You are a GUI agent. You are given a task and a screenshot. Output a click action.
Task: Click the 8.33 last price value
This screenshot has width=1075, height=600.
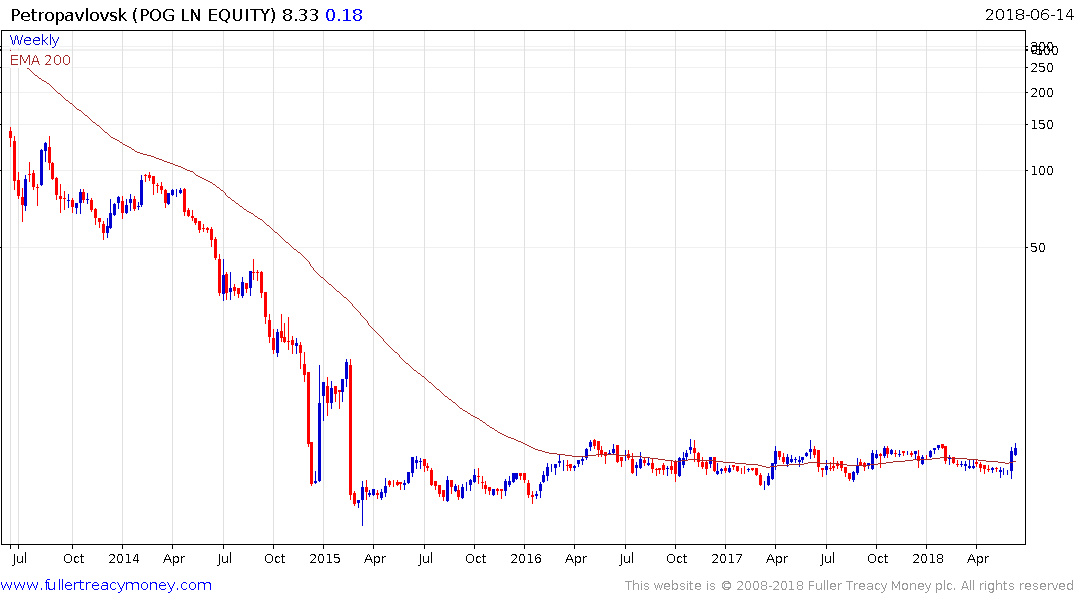click(300, 15)
